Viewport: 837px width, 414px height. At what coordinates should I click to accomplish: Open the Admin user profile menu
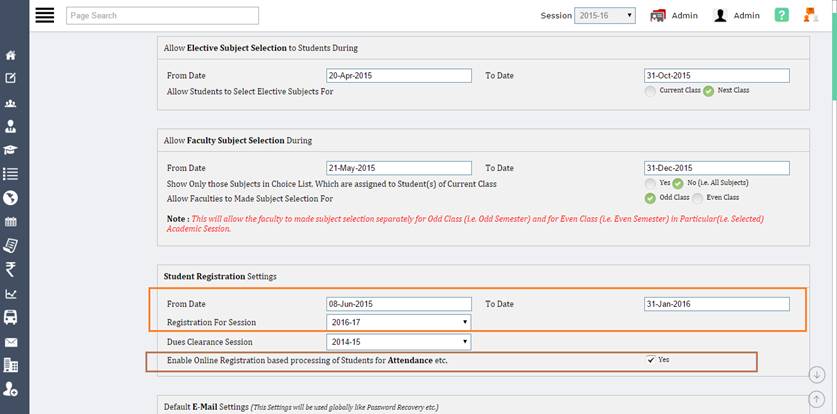736,16
